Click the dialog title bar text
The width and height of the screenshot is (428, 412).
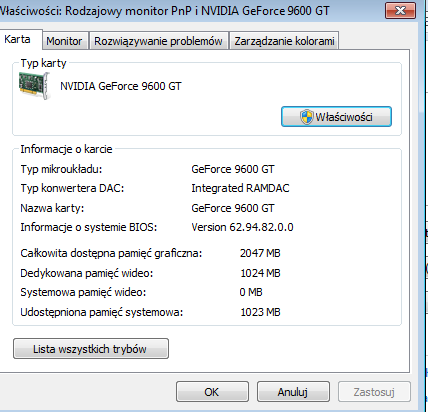pos(164,11)
